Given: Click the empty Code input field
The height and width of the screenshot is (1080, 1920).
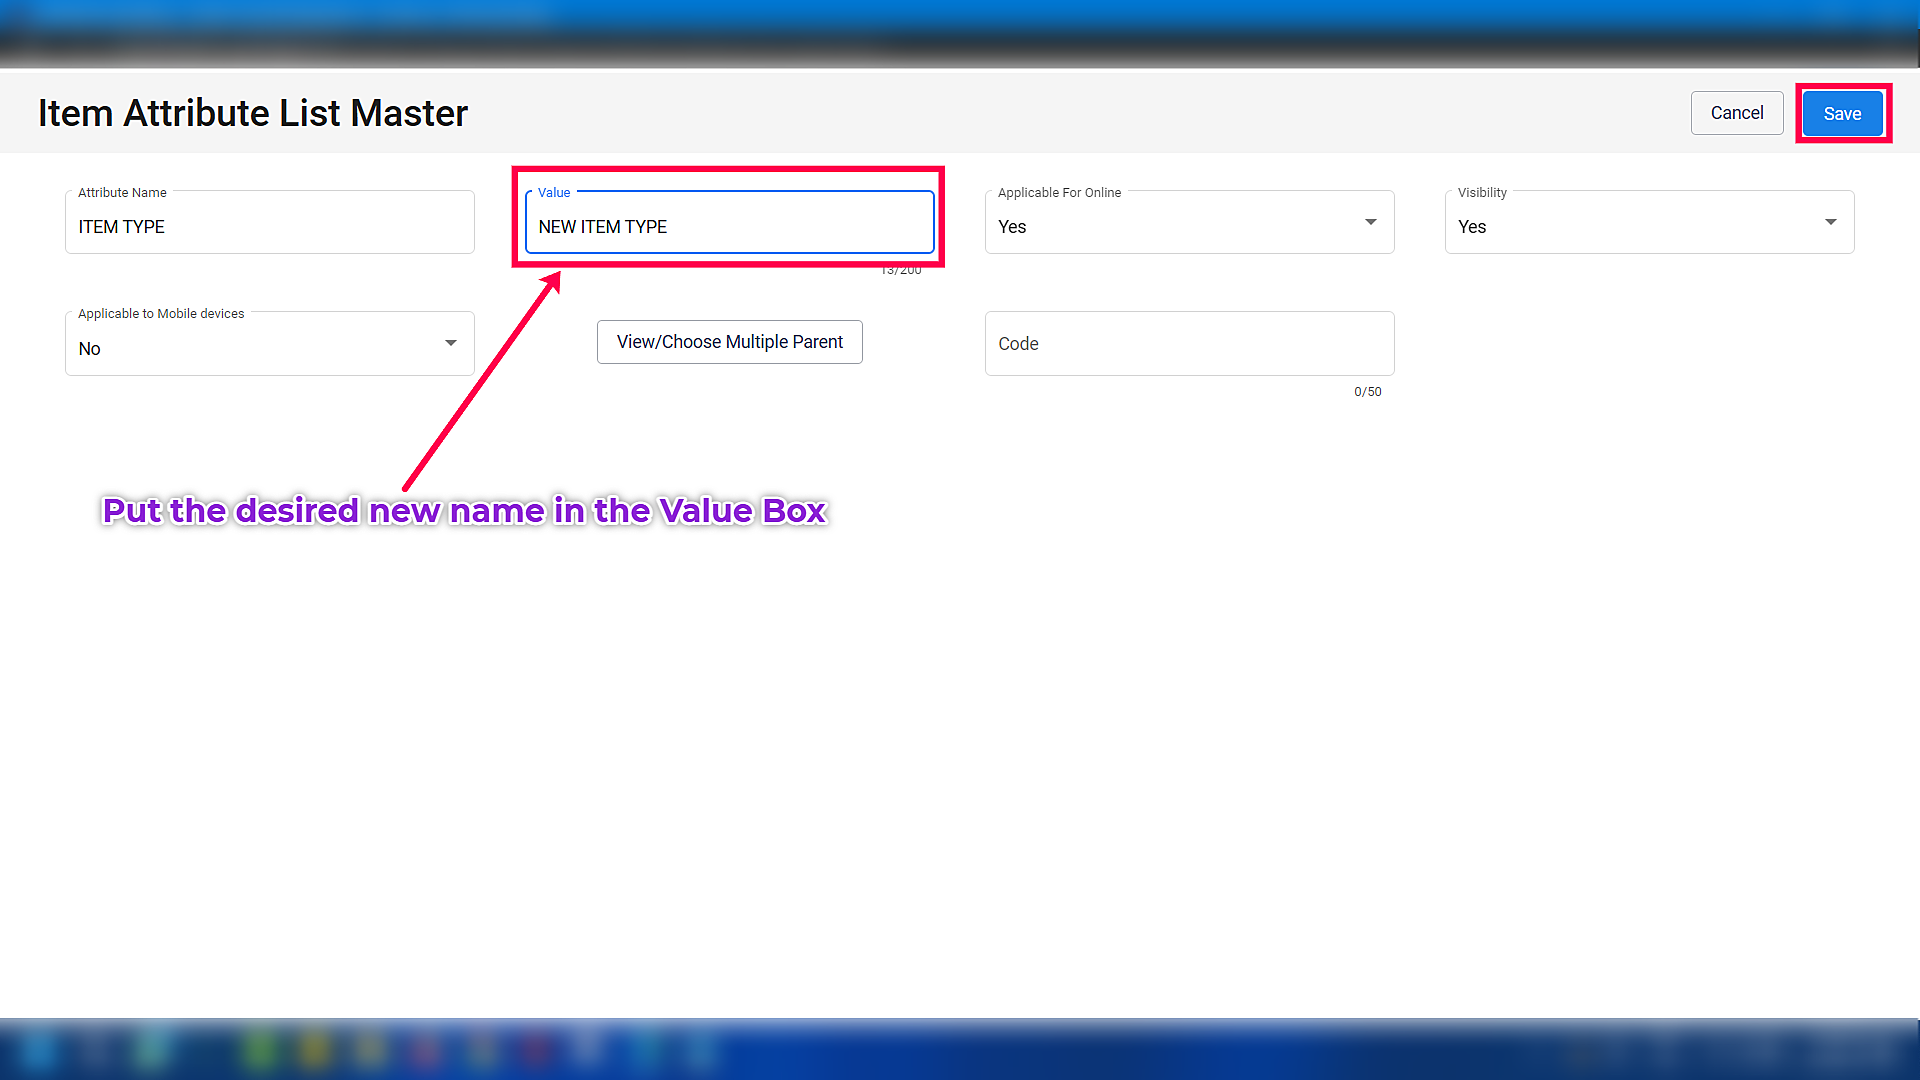Looking at the screenshot, I should click(x=1189, y=343).
